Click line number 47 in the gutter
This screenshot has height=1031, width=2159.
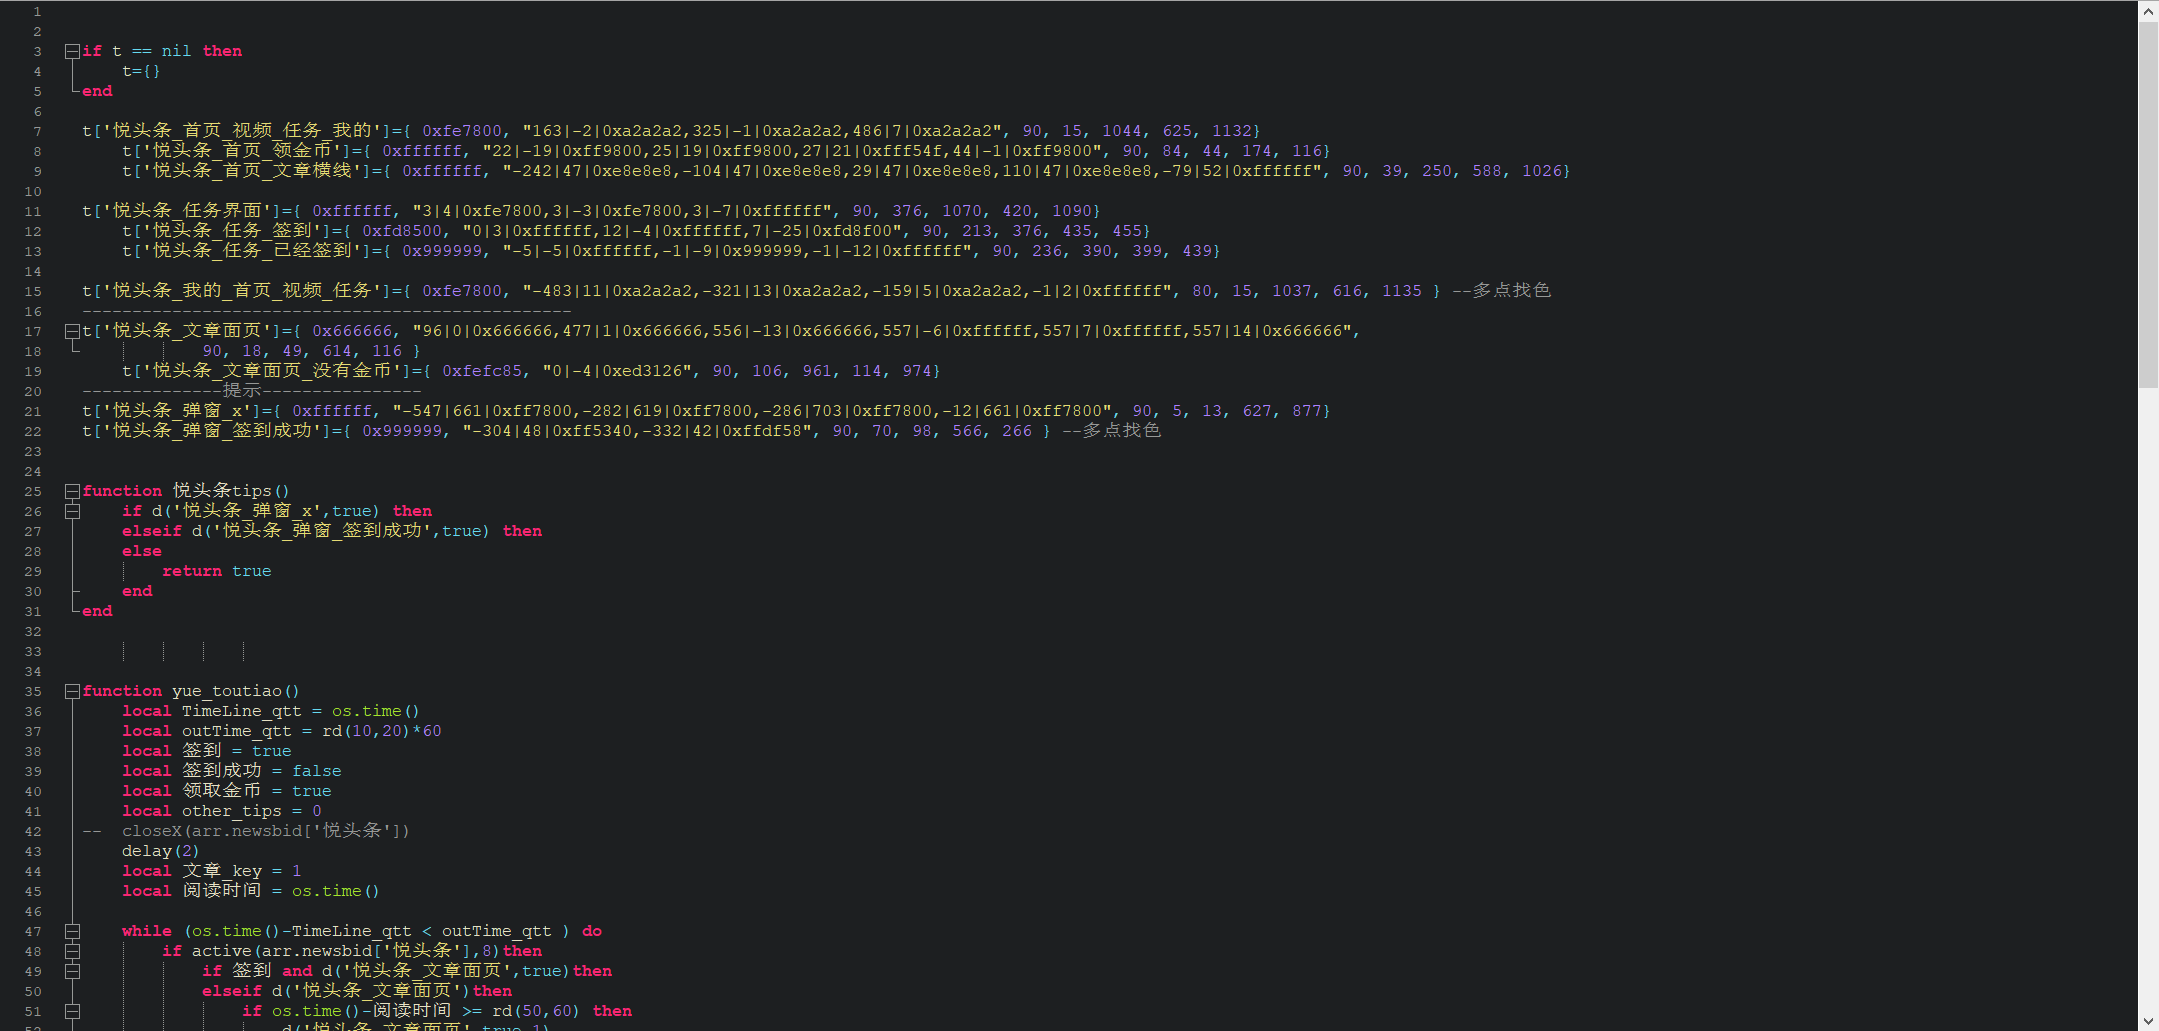[33, 931]
